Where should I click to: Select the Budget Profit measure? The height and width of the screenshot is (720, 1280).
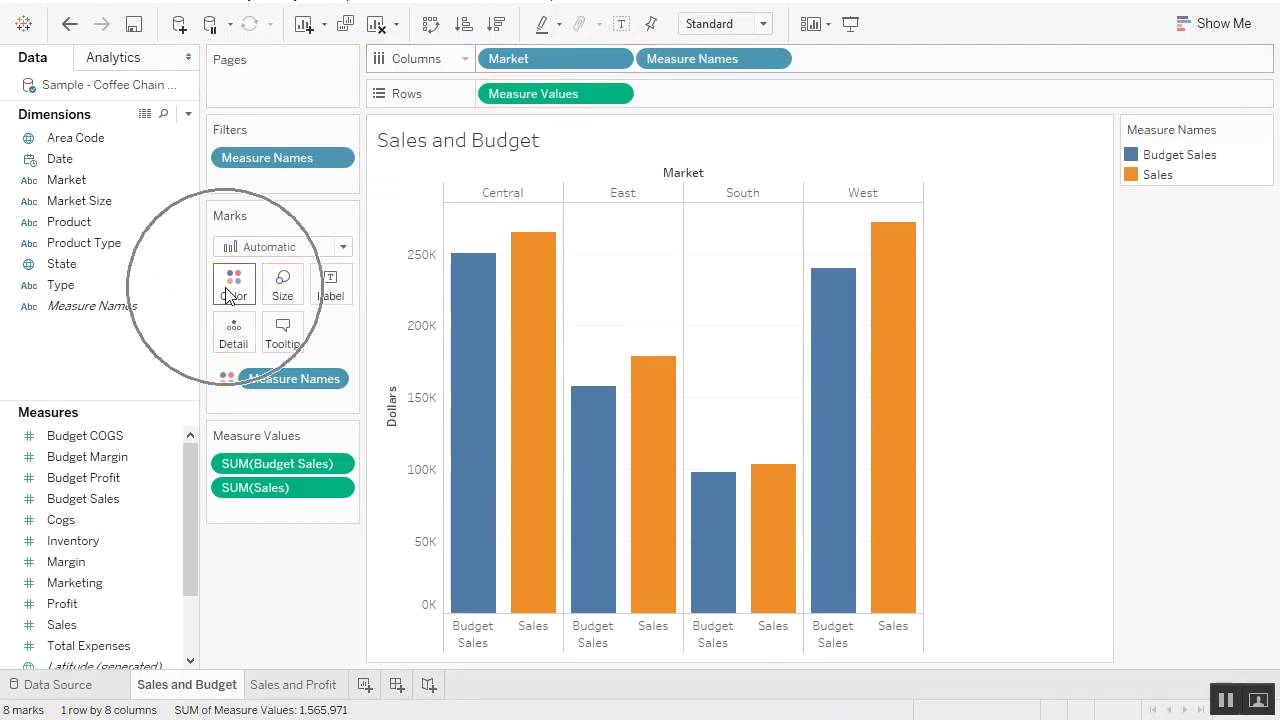tap(83, 478)
